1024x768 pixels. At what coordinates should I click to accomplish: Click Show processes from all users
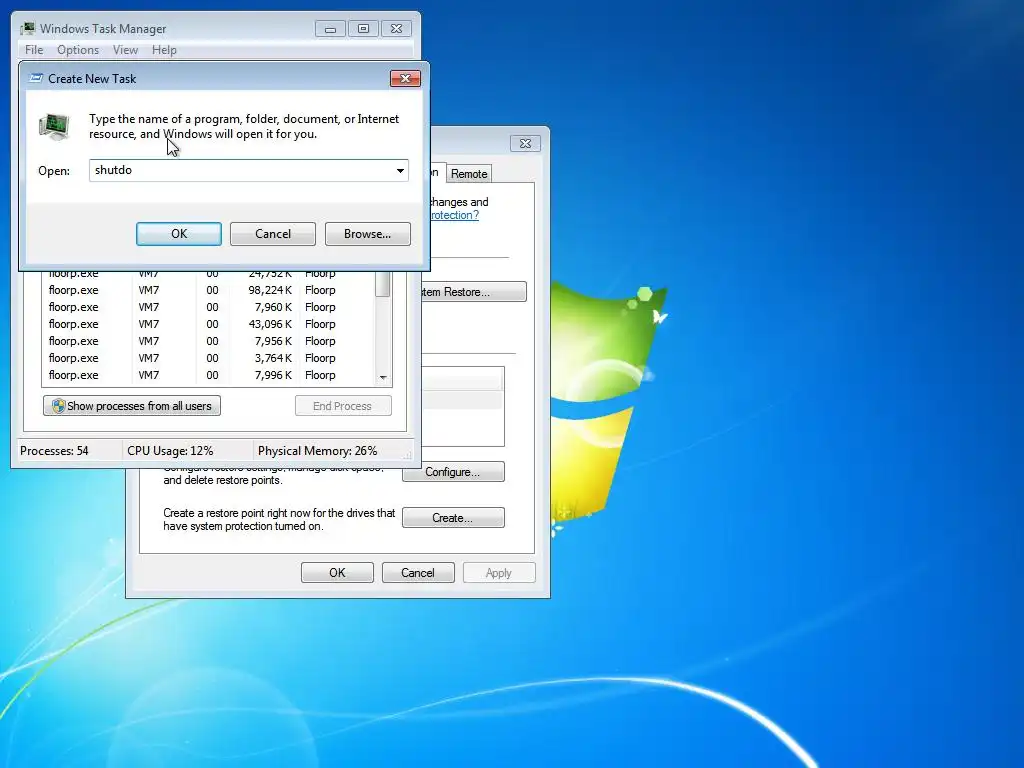coord(132,406)
